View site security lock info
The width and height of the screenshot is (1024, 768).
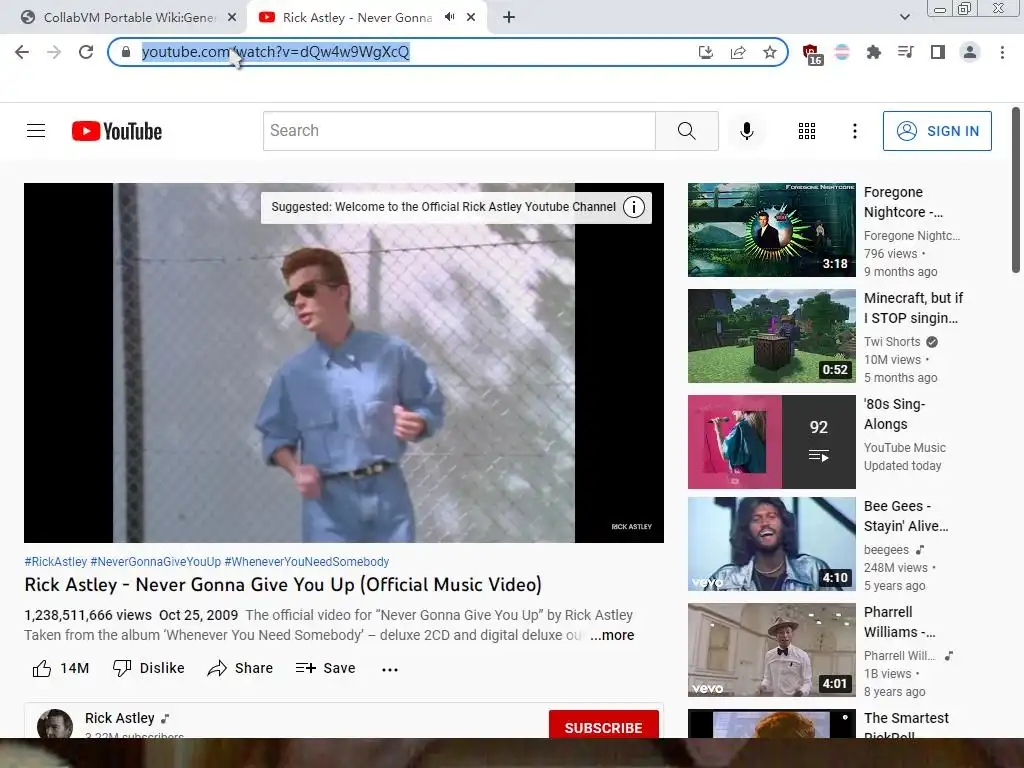point(126,52)
